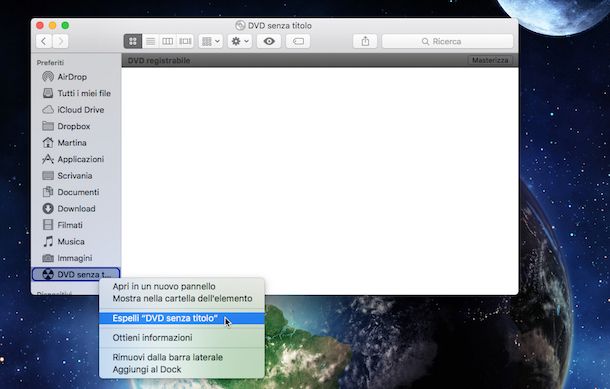Image resolution: width=610 pixels, height=389 pixels.
Task: Close the Finder window
Action: click(x=40, y=25)
